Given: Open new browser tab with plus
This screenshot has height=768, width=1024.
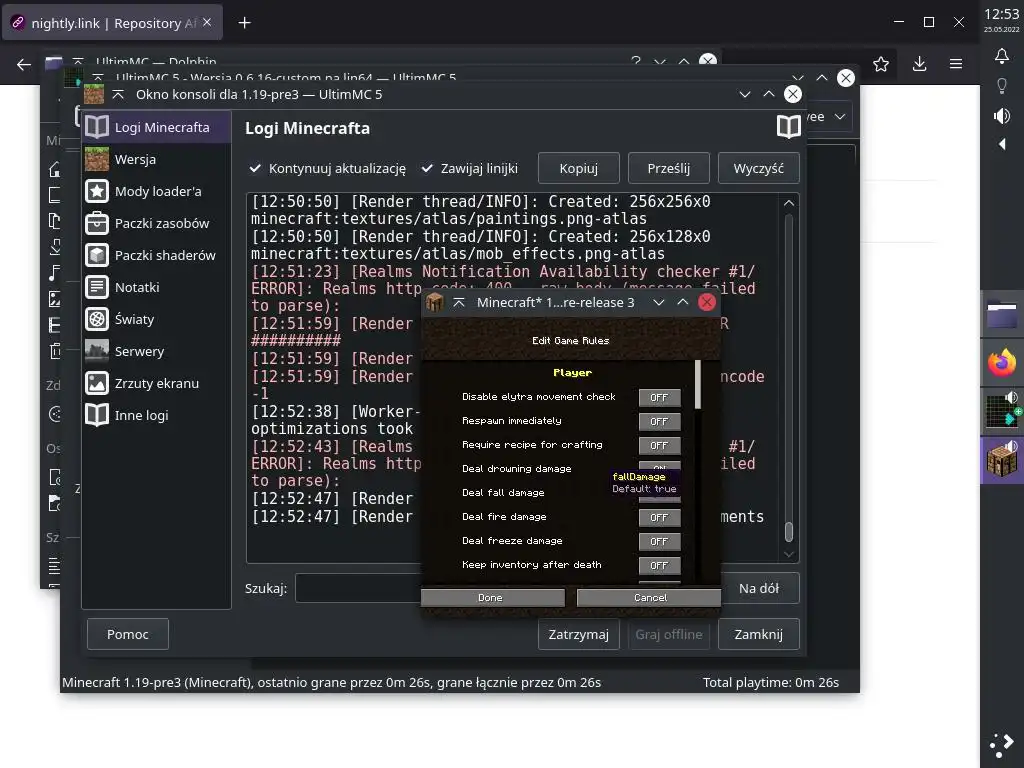Looking at the screenshot, I should [244, 23].
